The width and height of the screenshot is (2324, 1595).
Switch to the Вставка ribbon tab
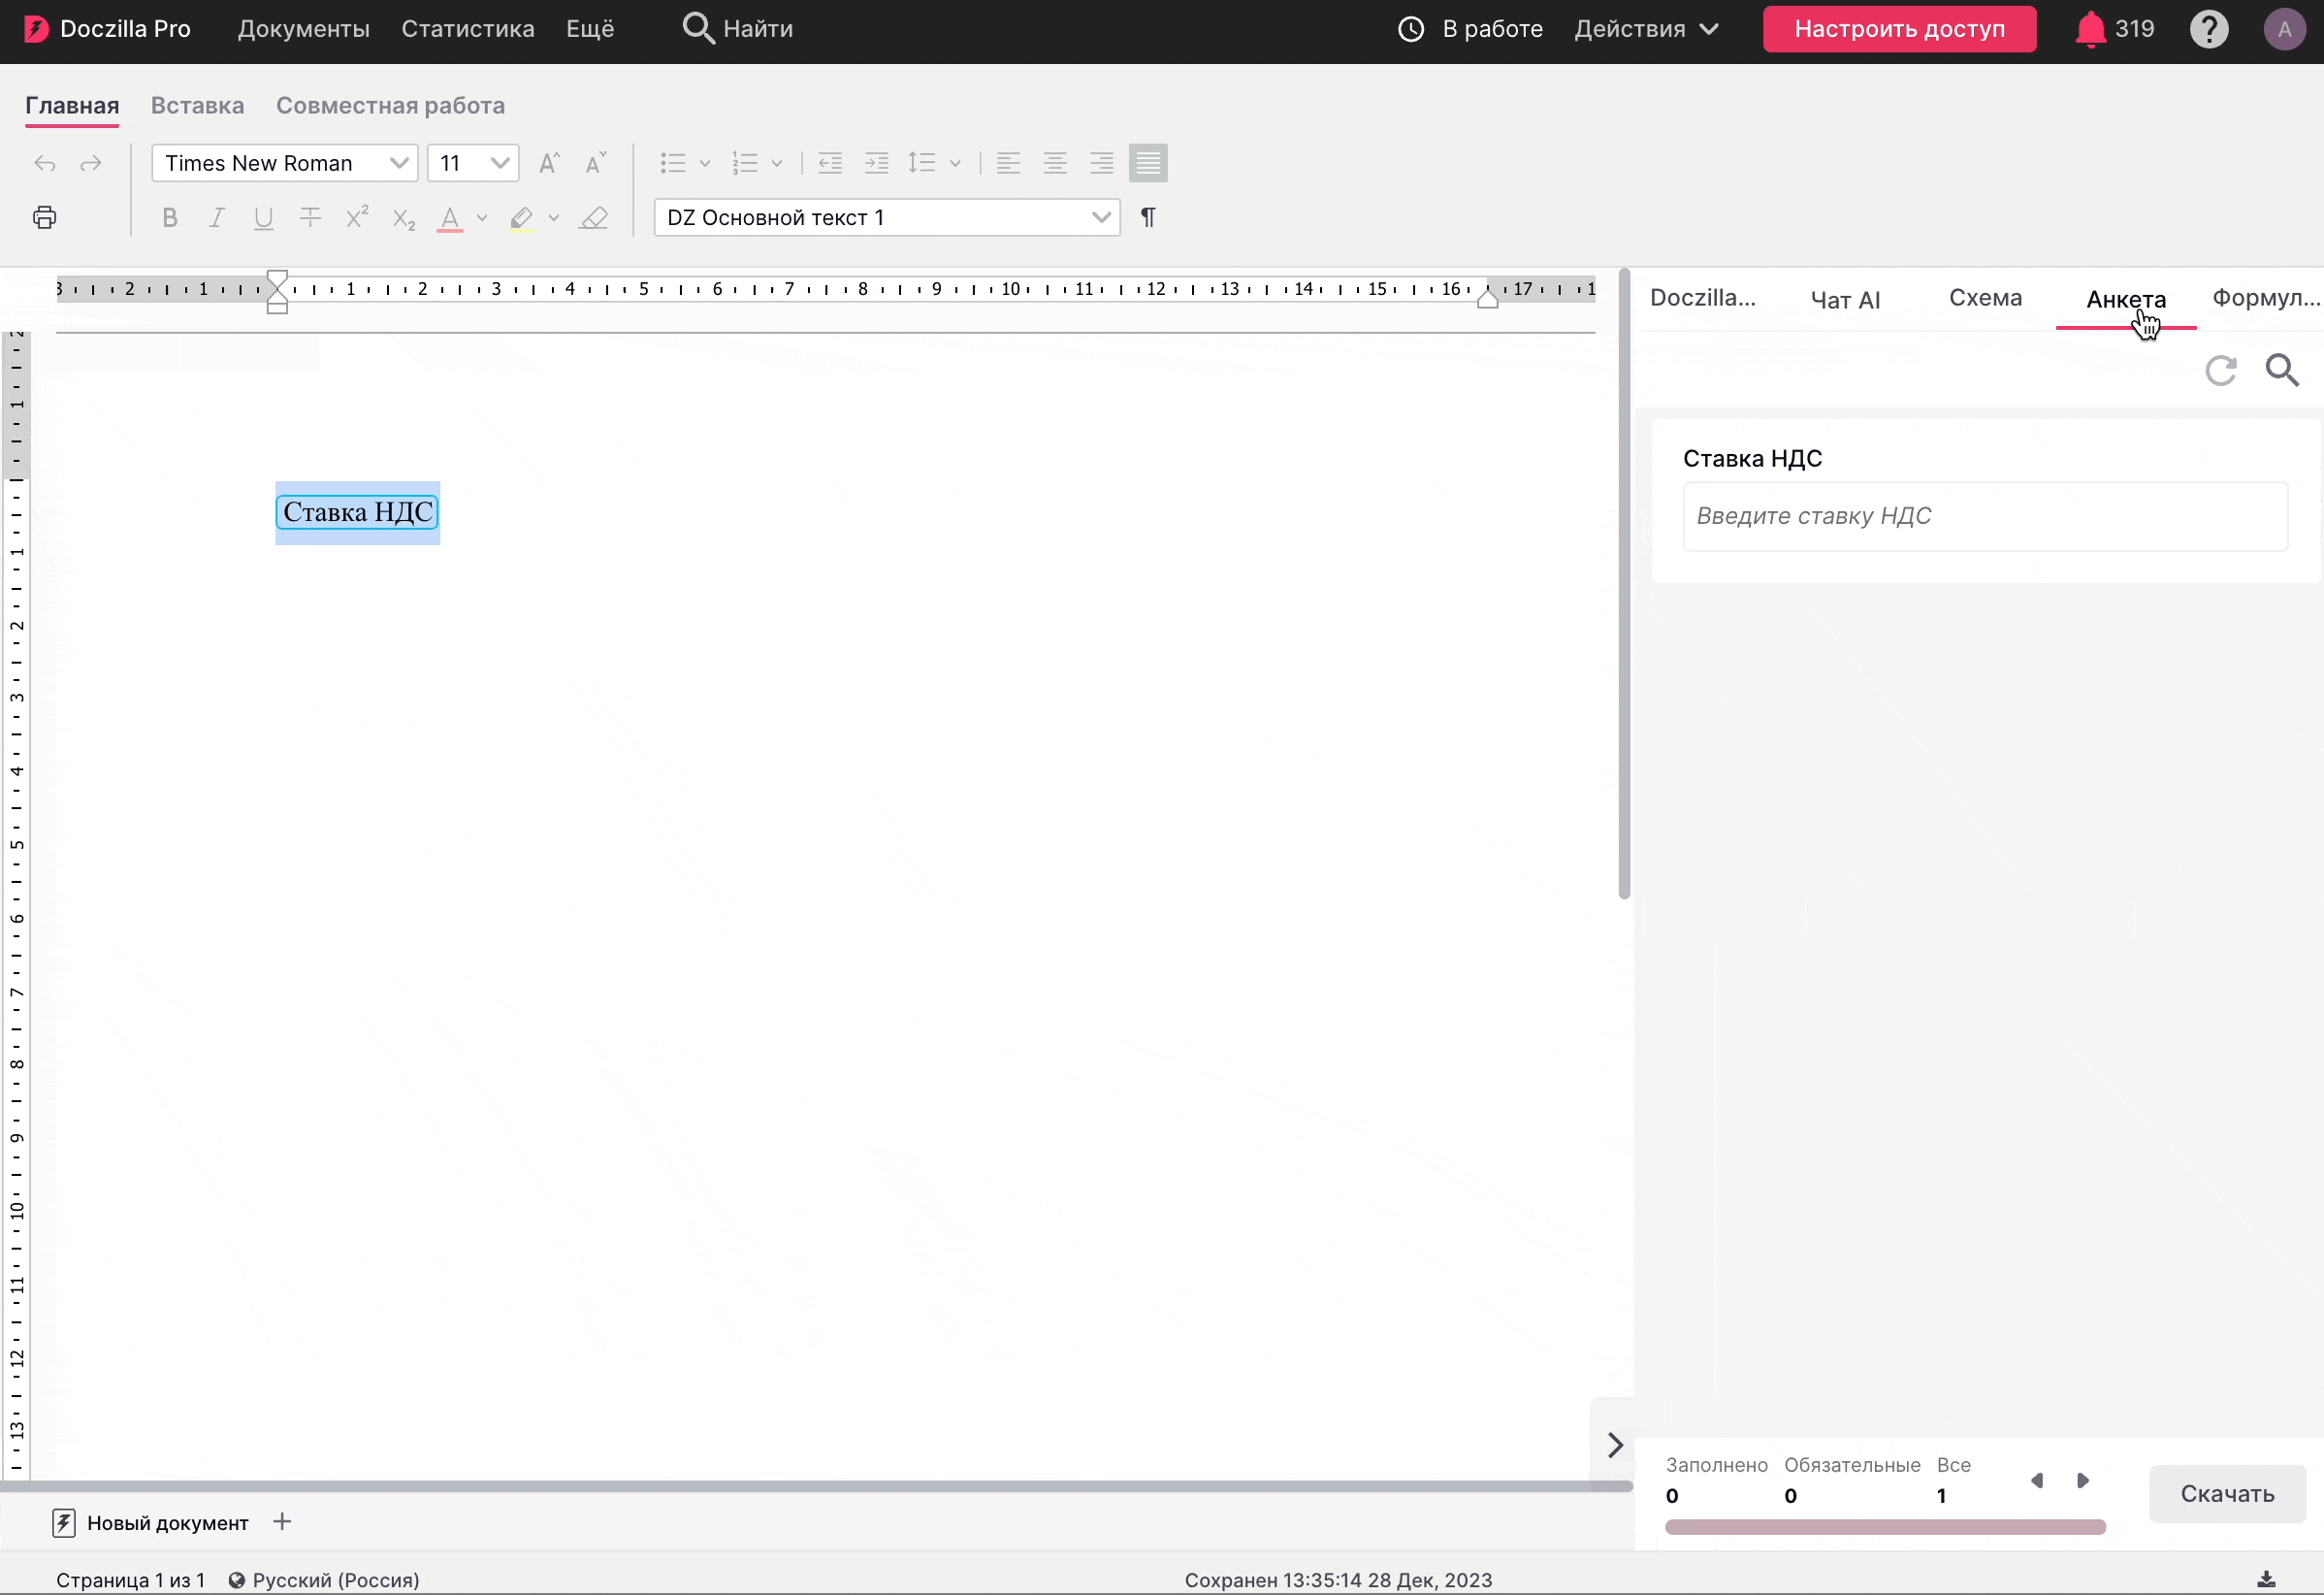coord(198,106)
